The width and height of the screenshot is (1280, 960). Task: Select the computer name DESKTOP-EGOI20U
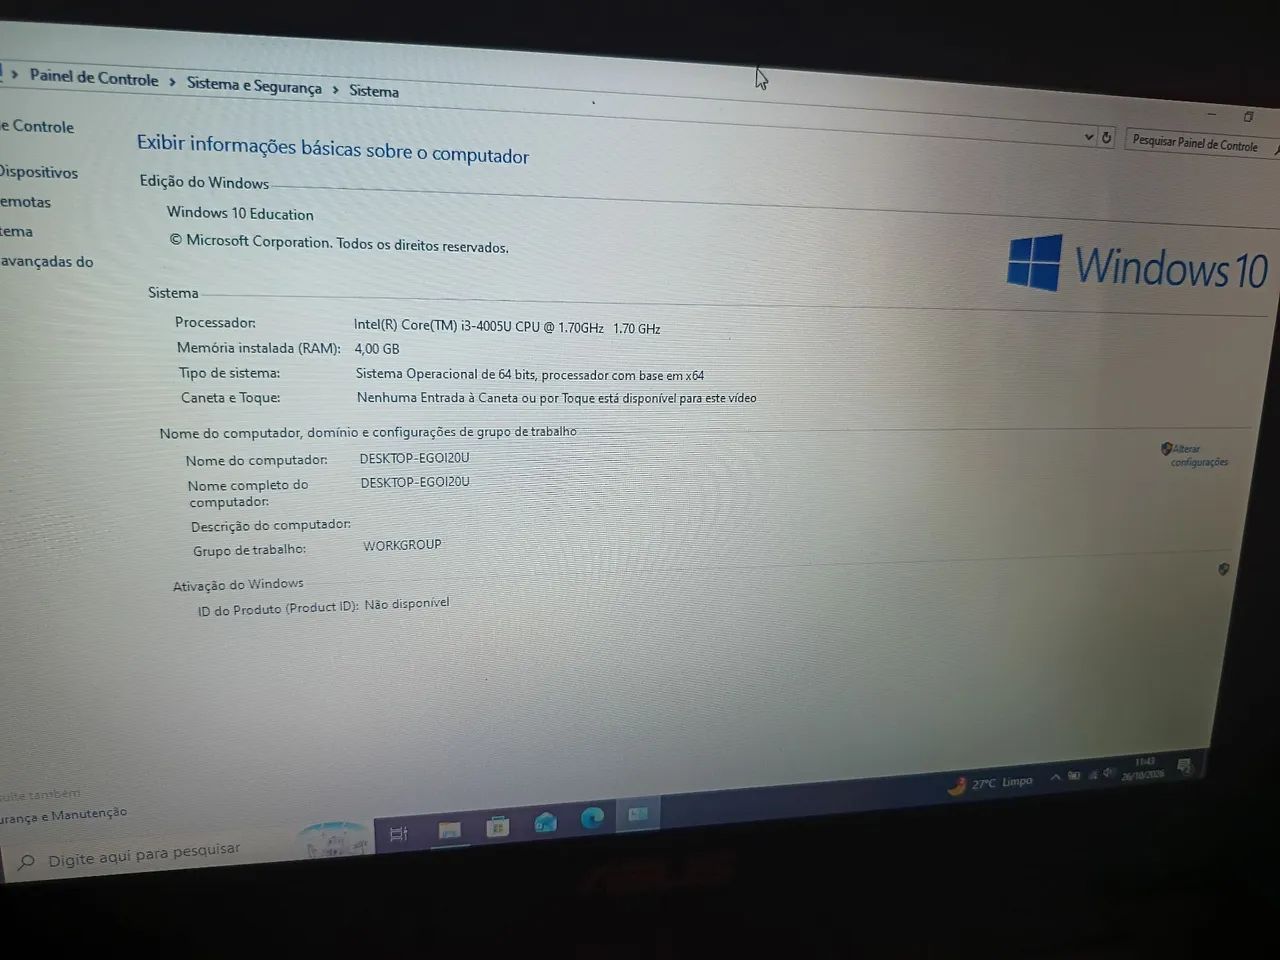pos(414,458)
